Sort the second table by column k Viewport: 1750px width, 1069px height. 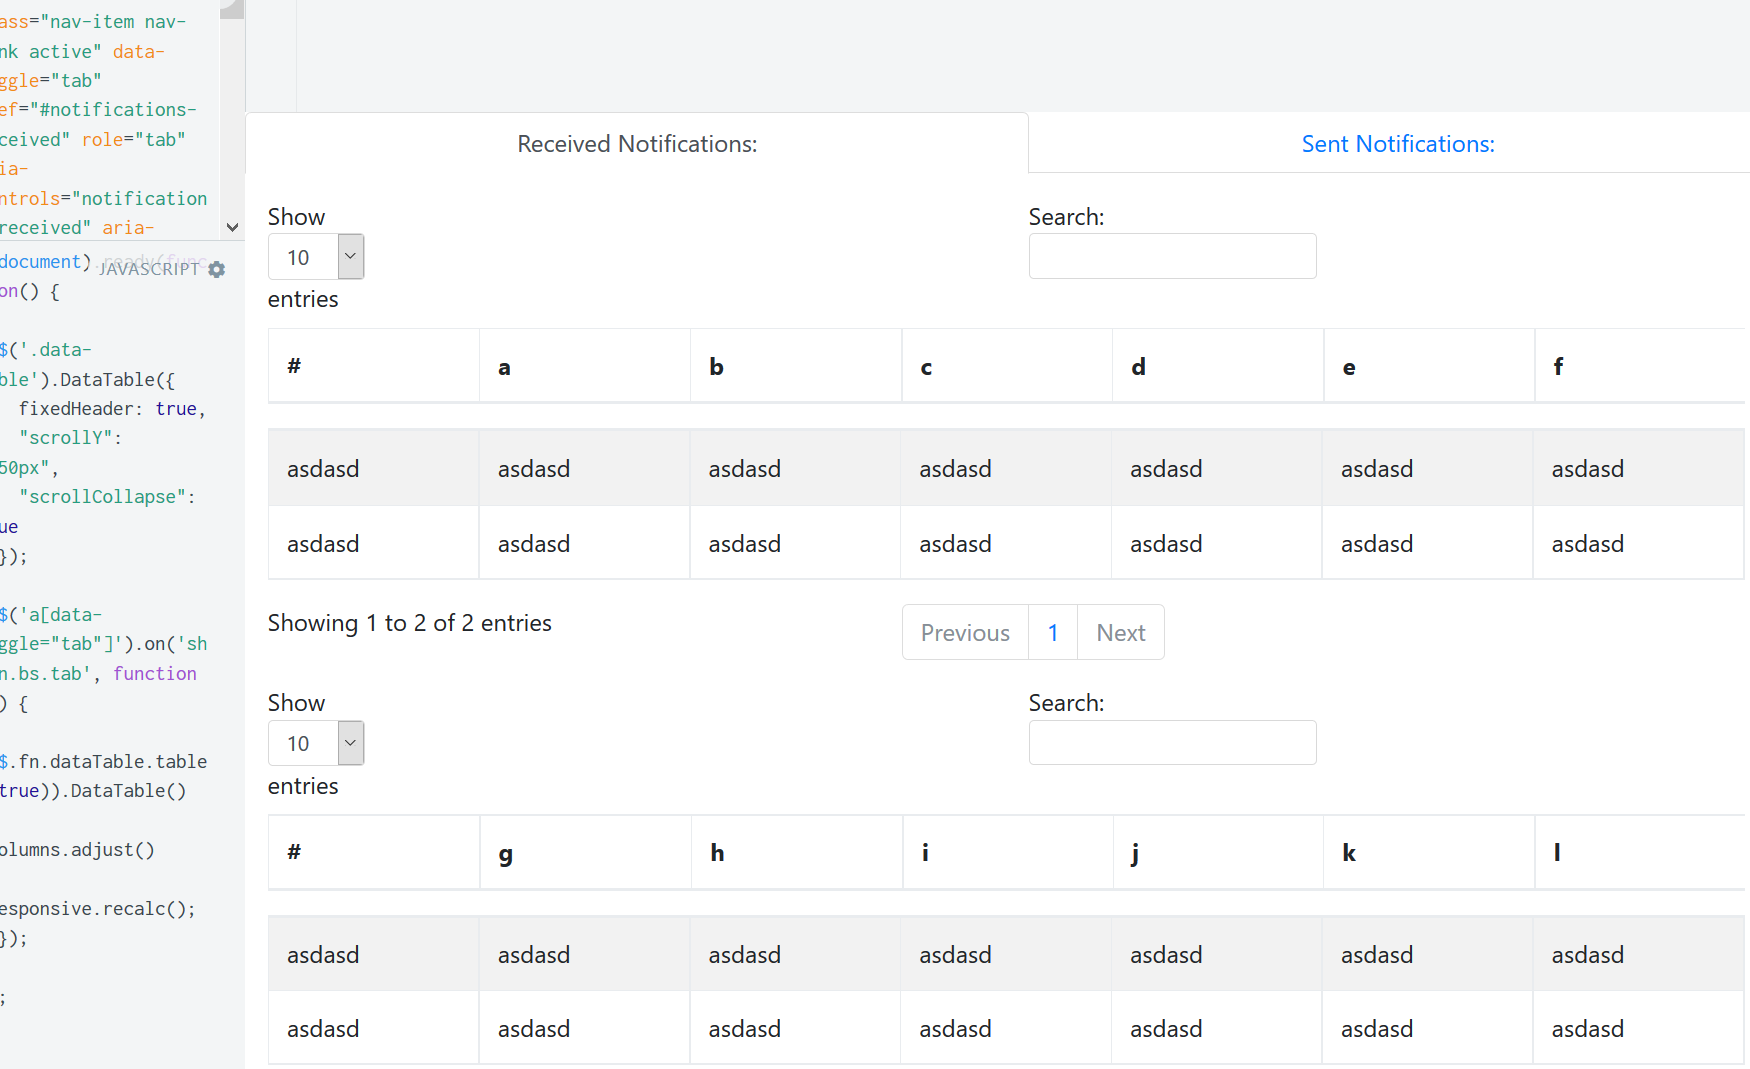tap(1427, 853)
